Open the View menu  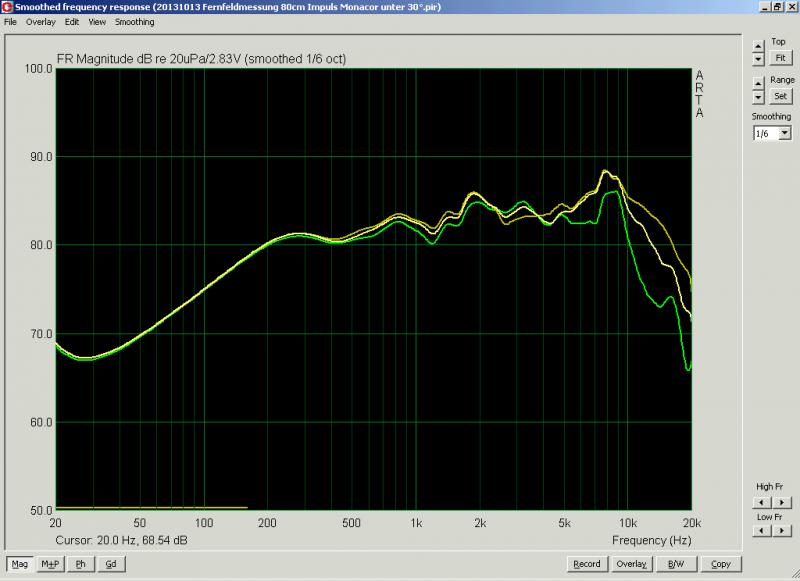point(97,22)
